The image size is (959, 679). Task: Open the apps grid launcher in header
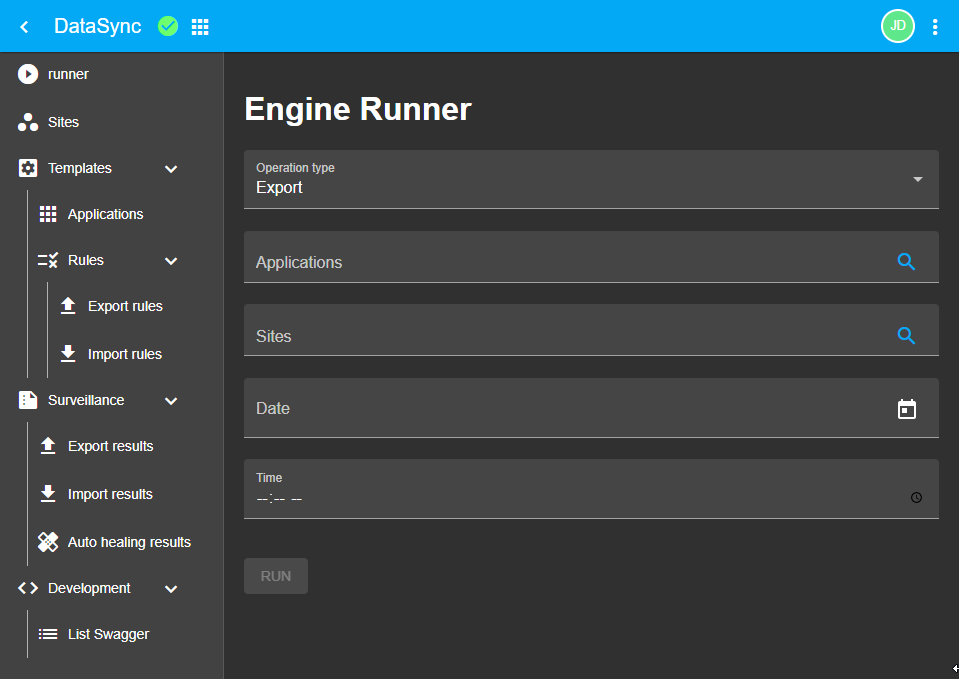pyautogui.click(x=200, y=27)
